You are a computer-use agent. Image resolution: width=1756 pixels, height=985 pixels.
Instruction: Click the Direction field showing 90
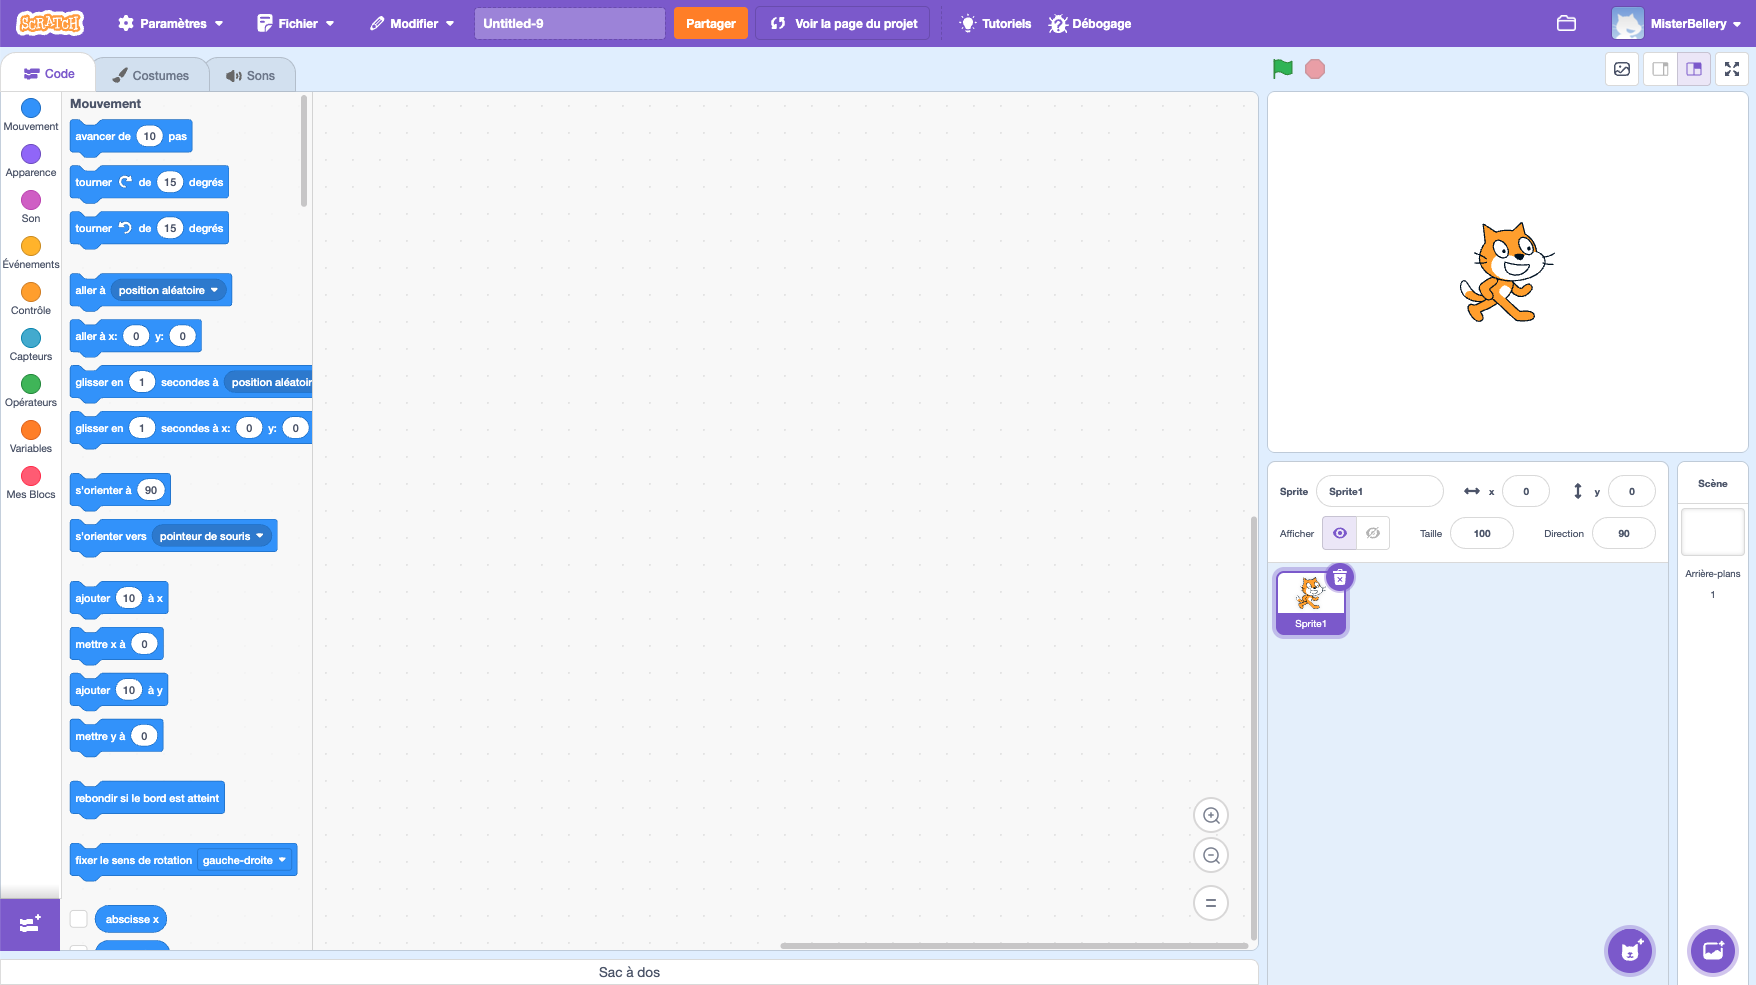pos(1624,533)
